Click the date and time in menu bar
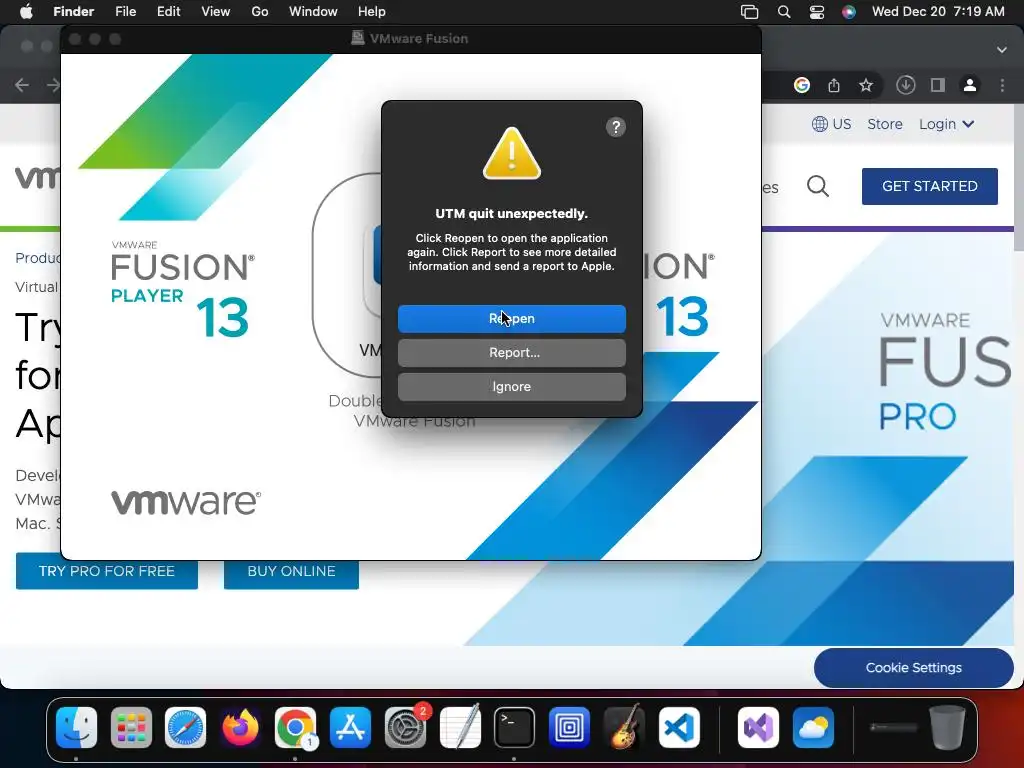Screen dimensions: 1024x768 pos(938,12)
